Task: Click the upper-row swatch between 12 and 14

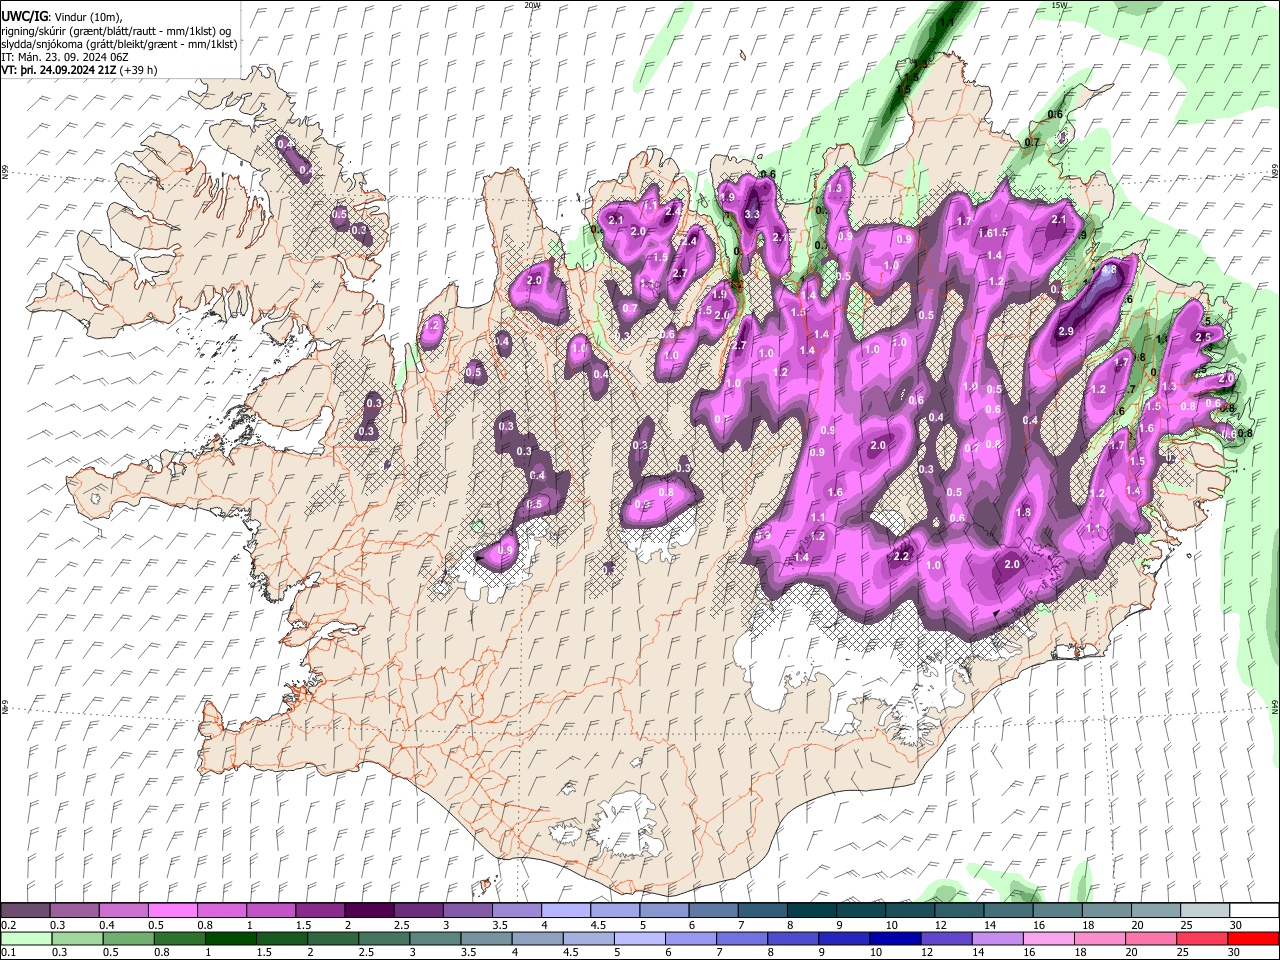Action: pyautogui.click(x=960, y=911)
